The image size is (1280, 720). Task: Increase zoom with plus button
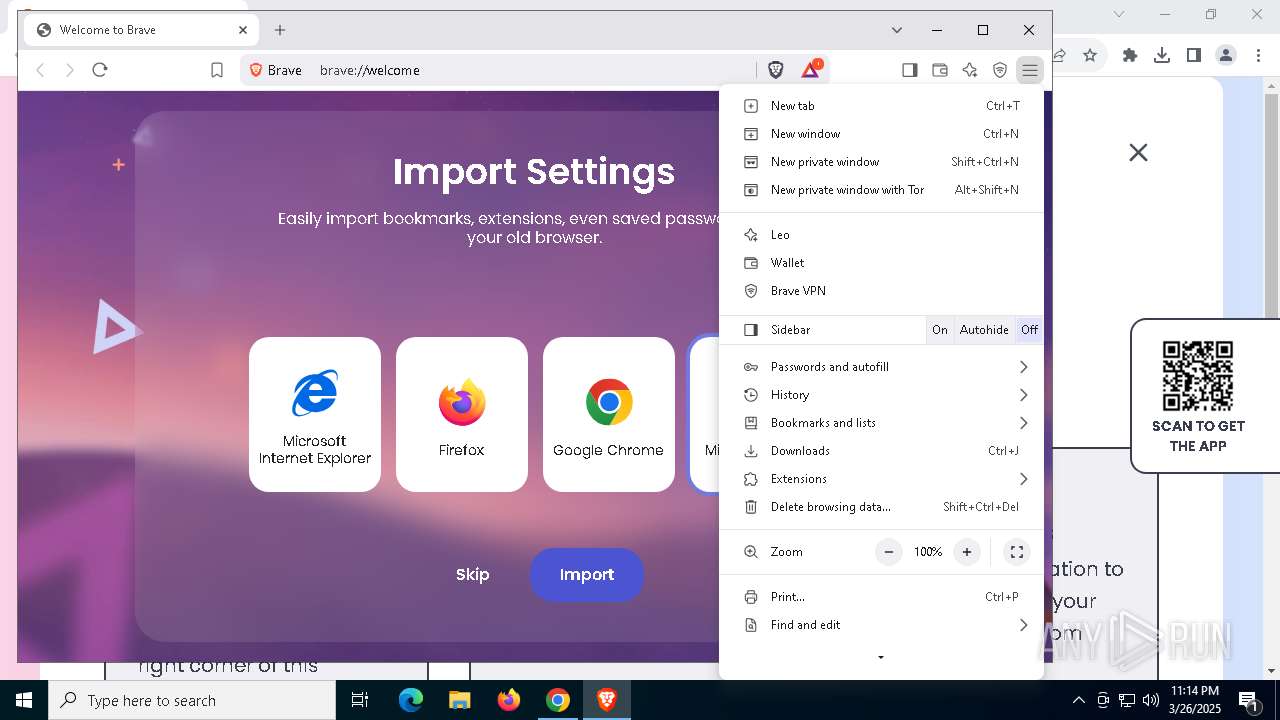pos(967,552)
